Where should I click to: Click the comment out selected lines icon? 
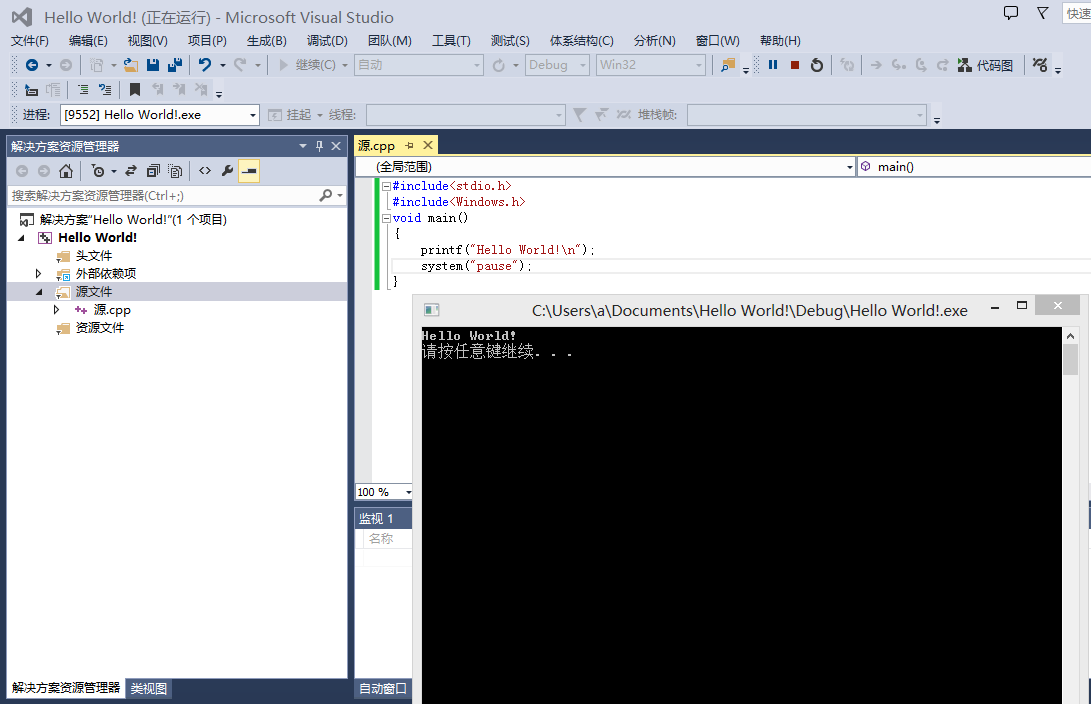pos(83,90)
